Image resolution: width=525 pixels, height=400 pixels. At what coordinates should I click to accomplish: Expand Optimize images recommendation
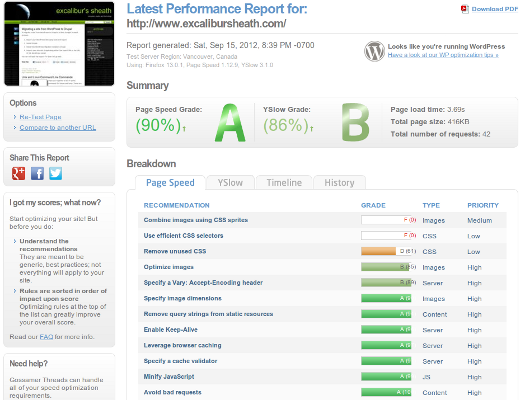(x=168, y=267)
